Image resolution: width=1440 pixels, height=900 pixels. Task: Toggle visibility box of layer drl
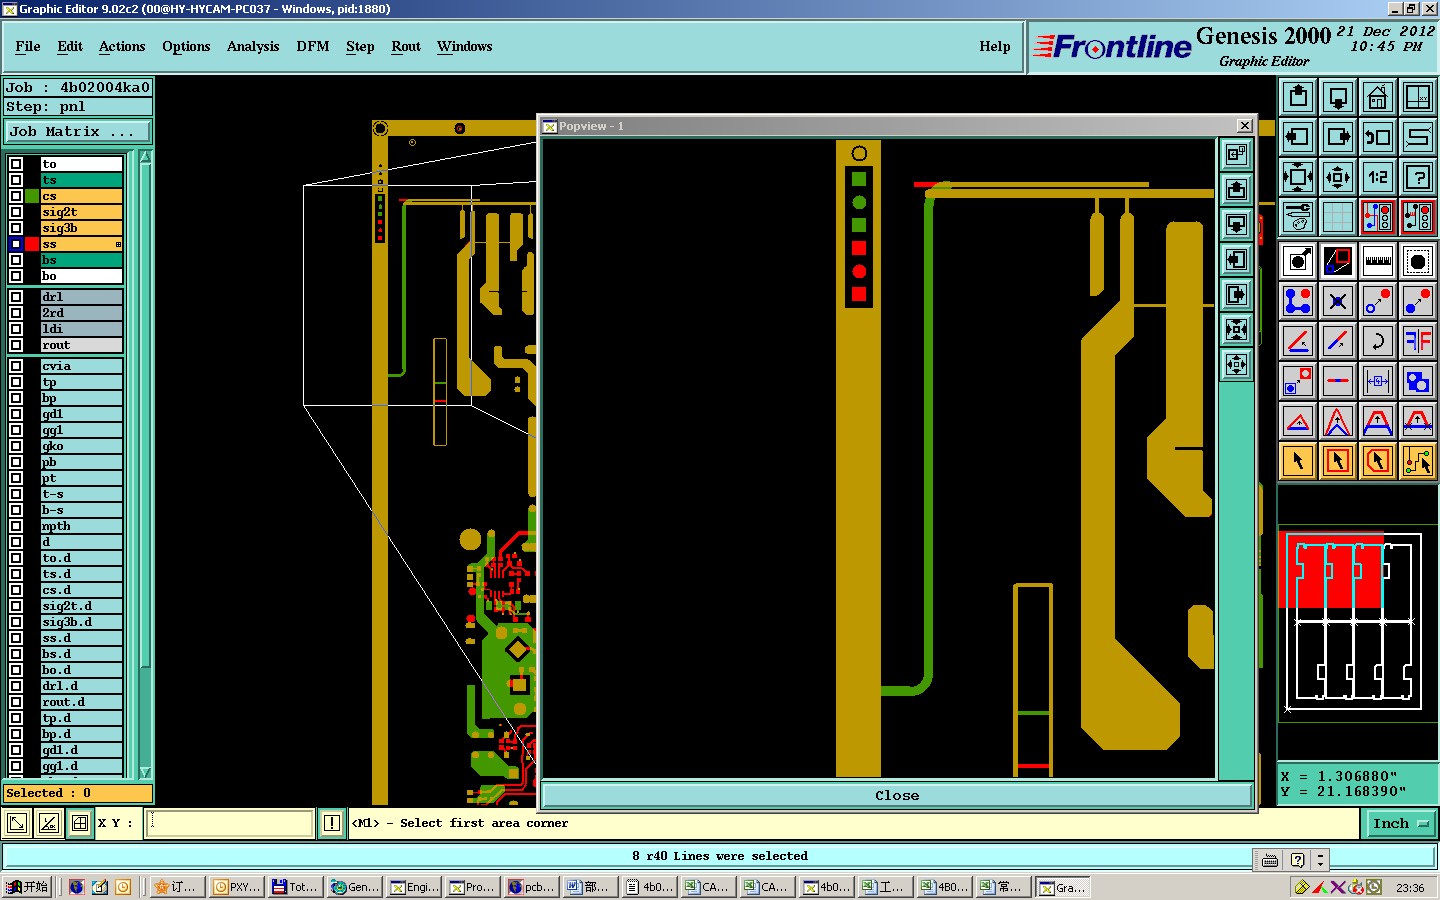16,297
